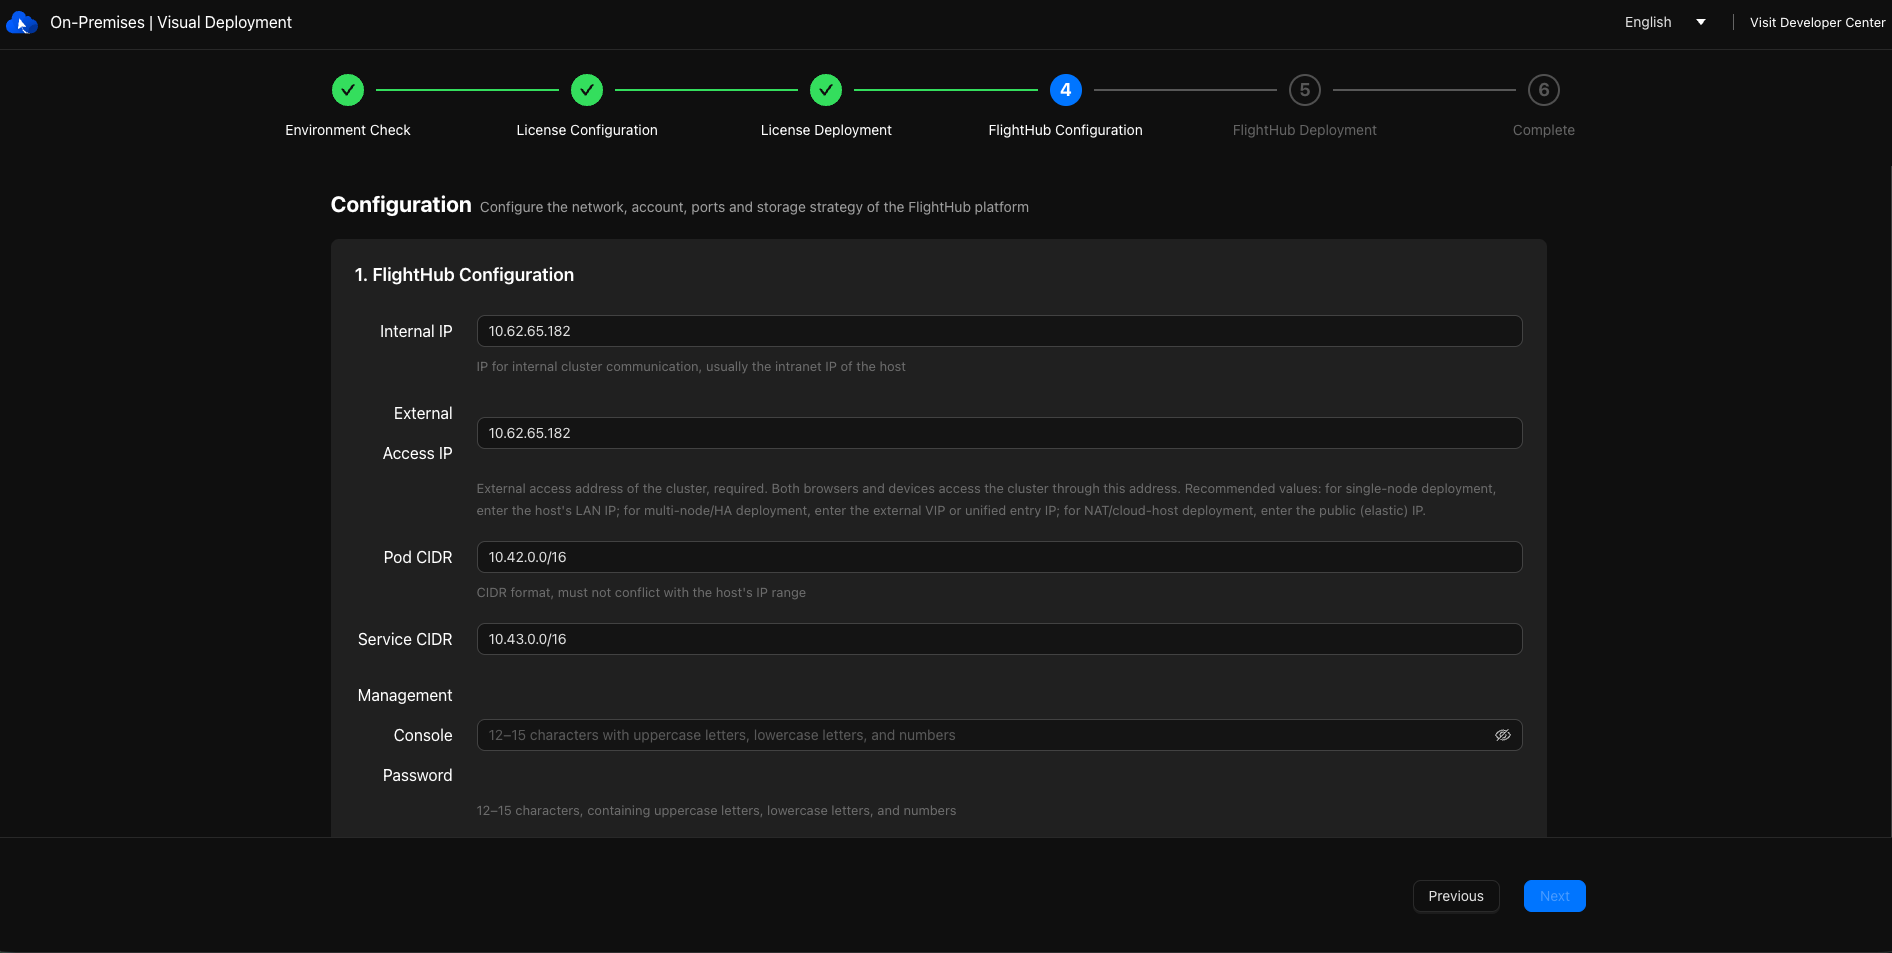Click the Management Console Password field
Image resolution: width=1892 pixels, height=953 pixels.
point(1000,735)
